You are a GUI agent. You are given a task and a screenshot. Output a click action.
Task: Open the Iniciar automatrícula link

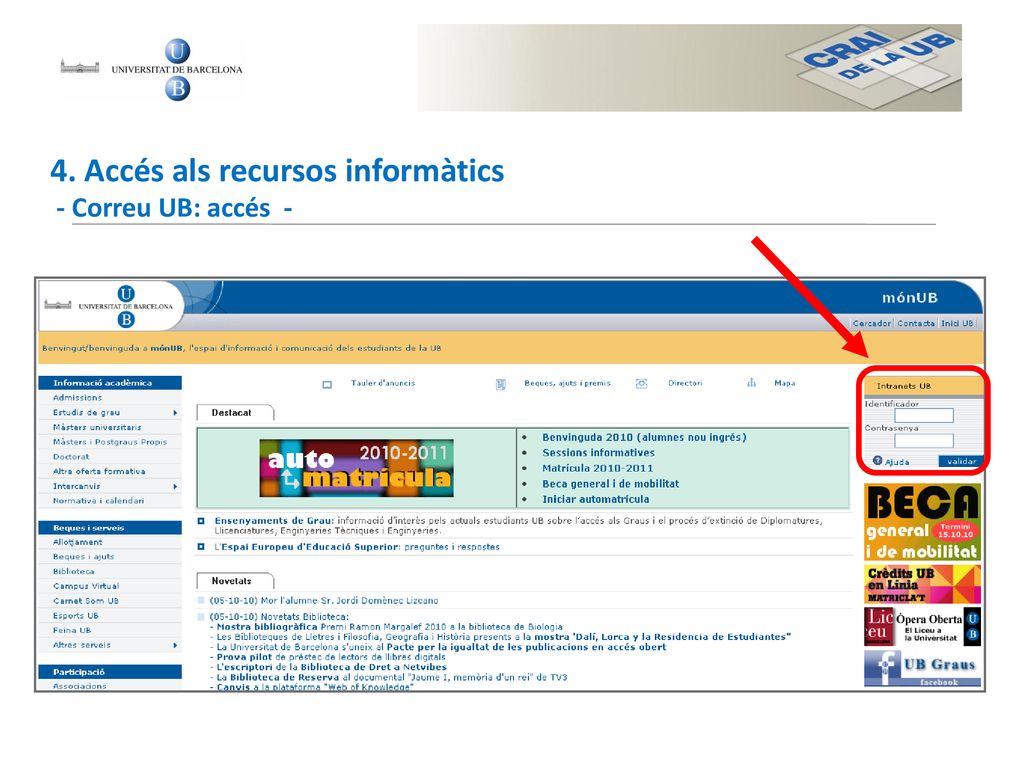pos(596,499)
